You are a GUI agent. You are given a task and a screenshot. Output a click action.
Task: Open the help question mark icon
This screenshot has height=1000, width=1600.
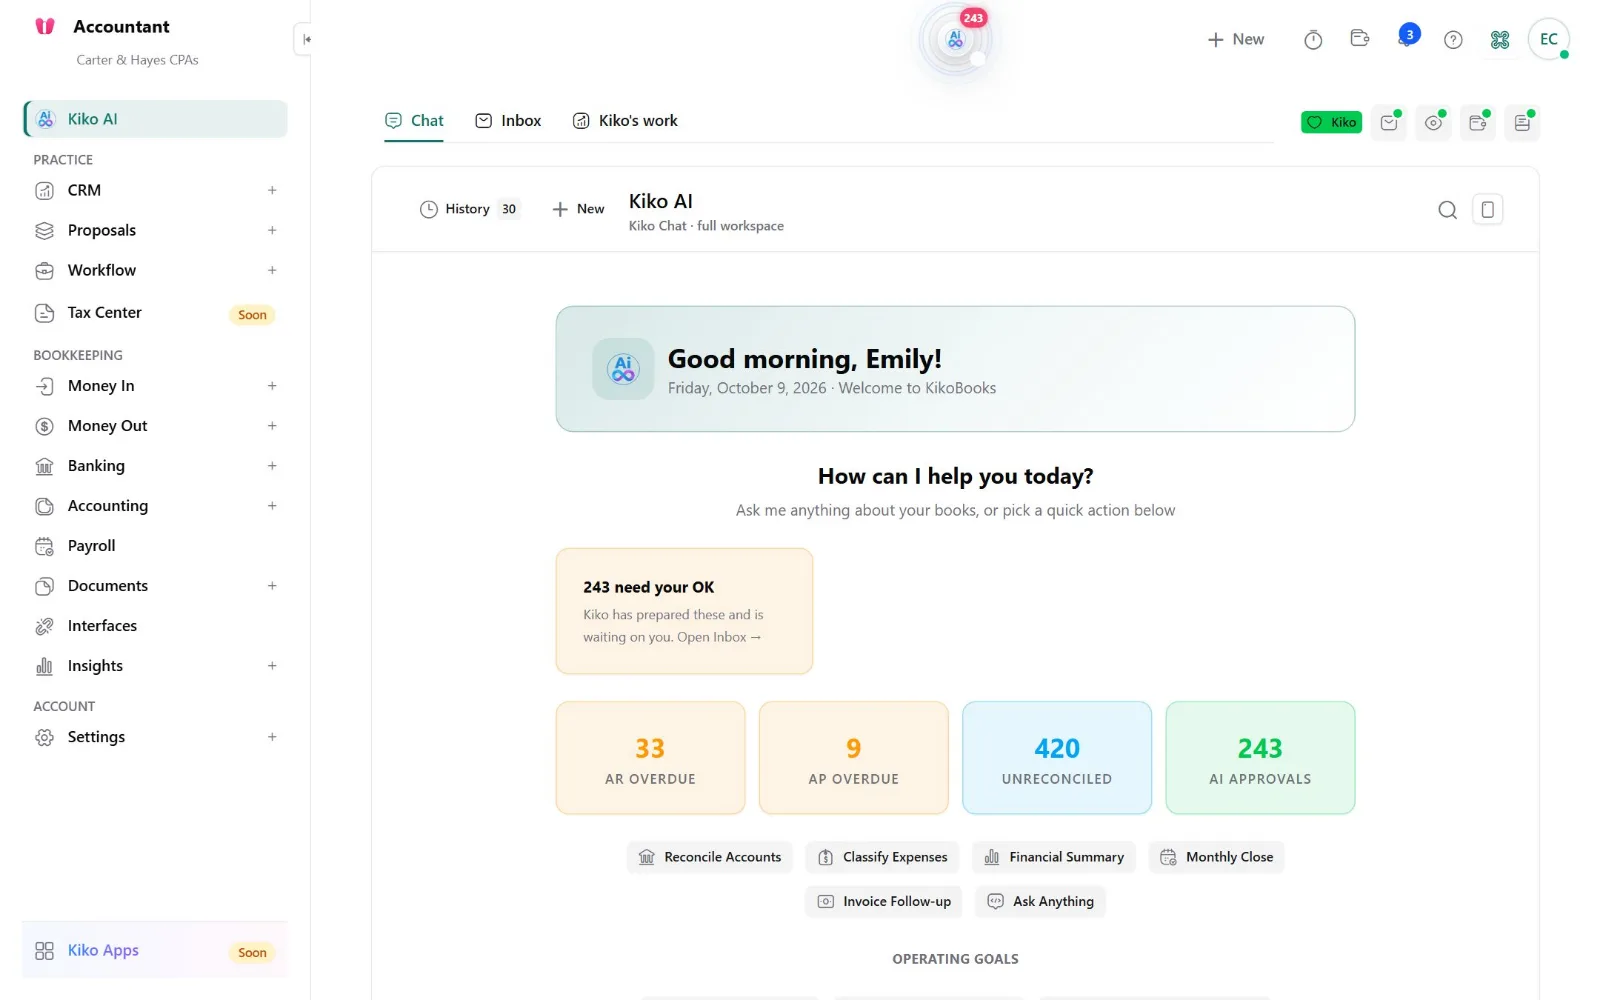point(1453,39)
